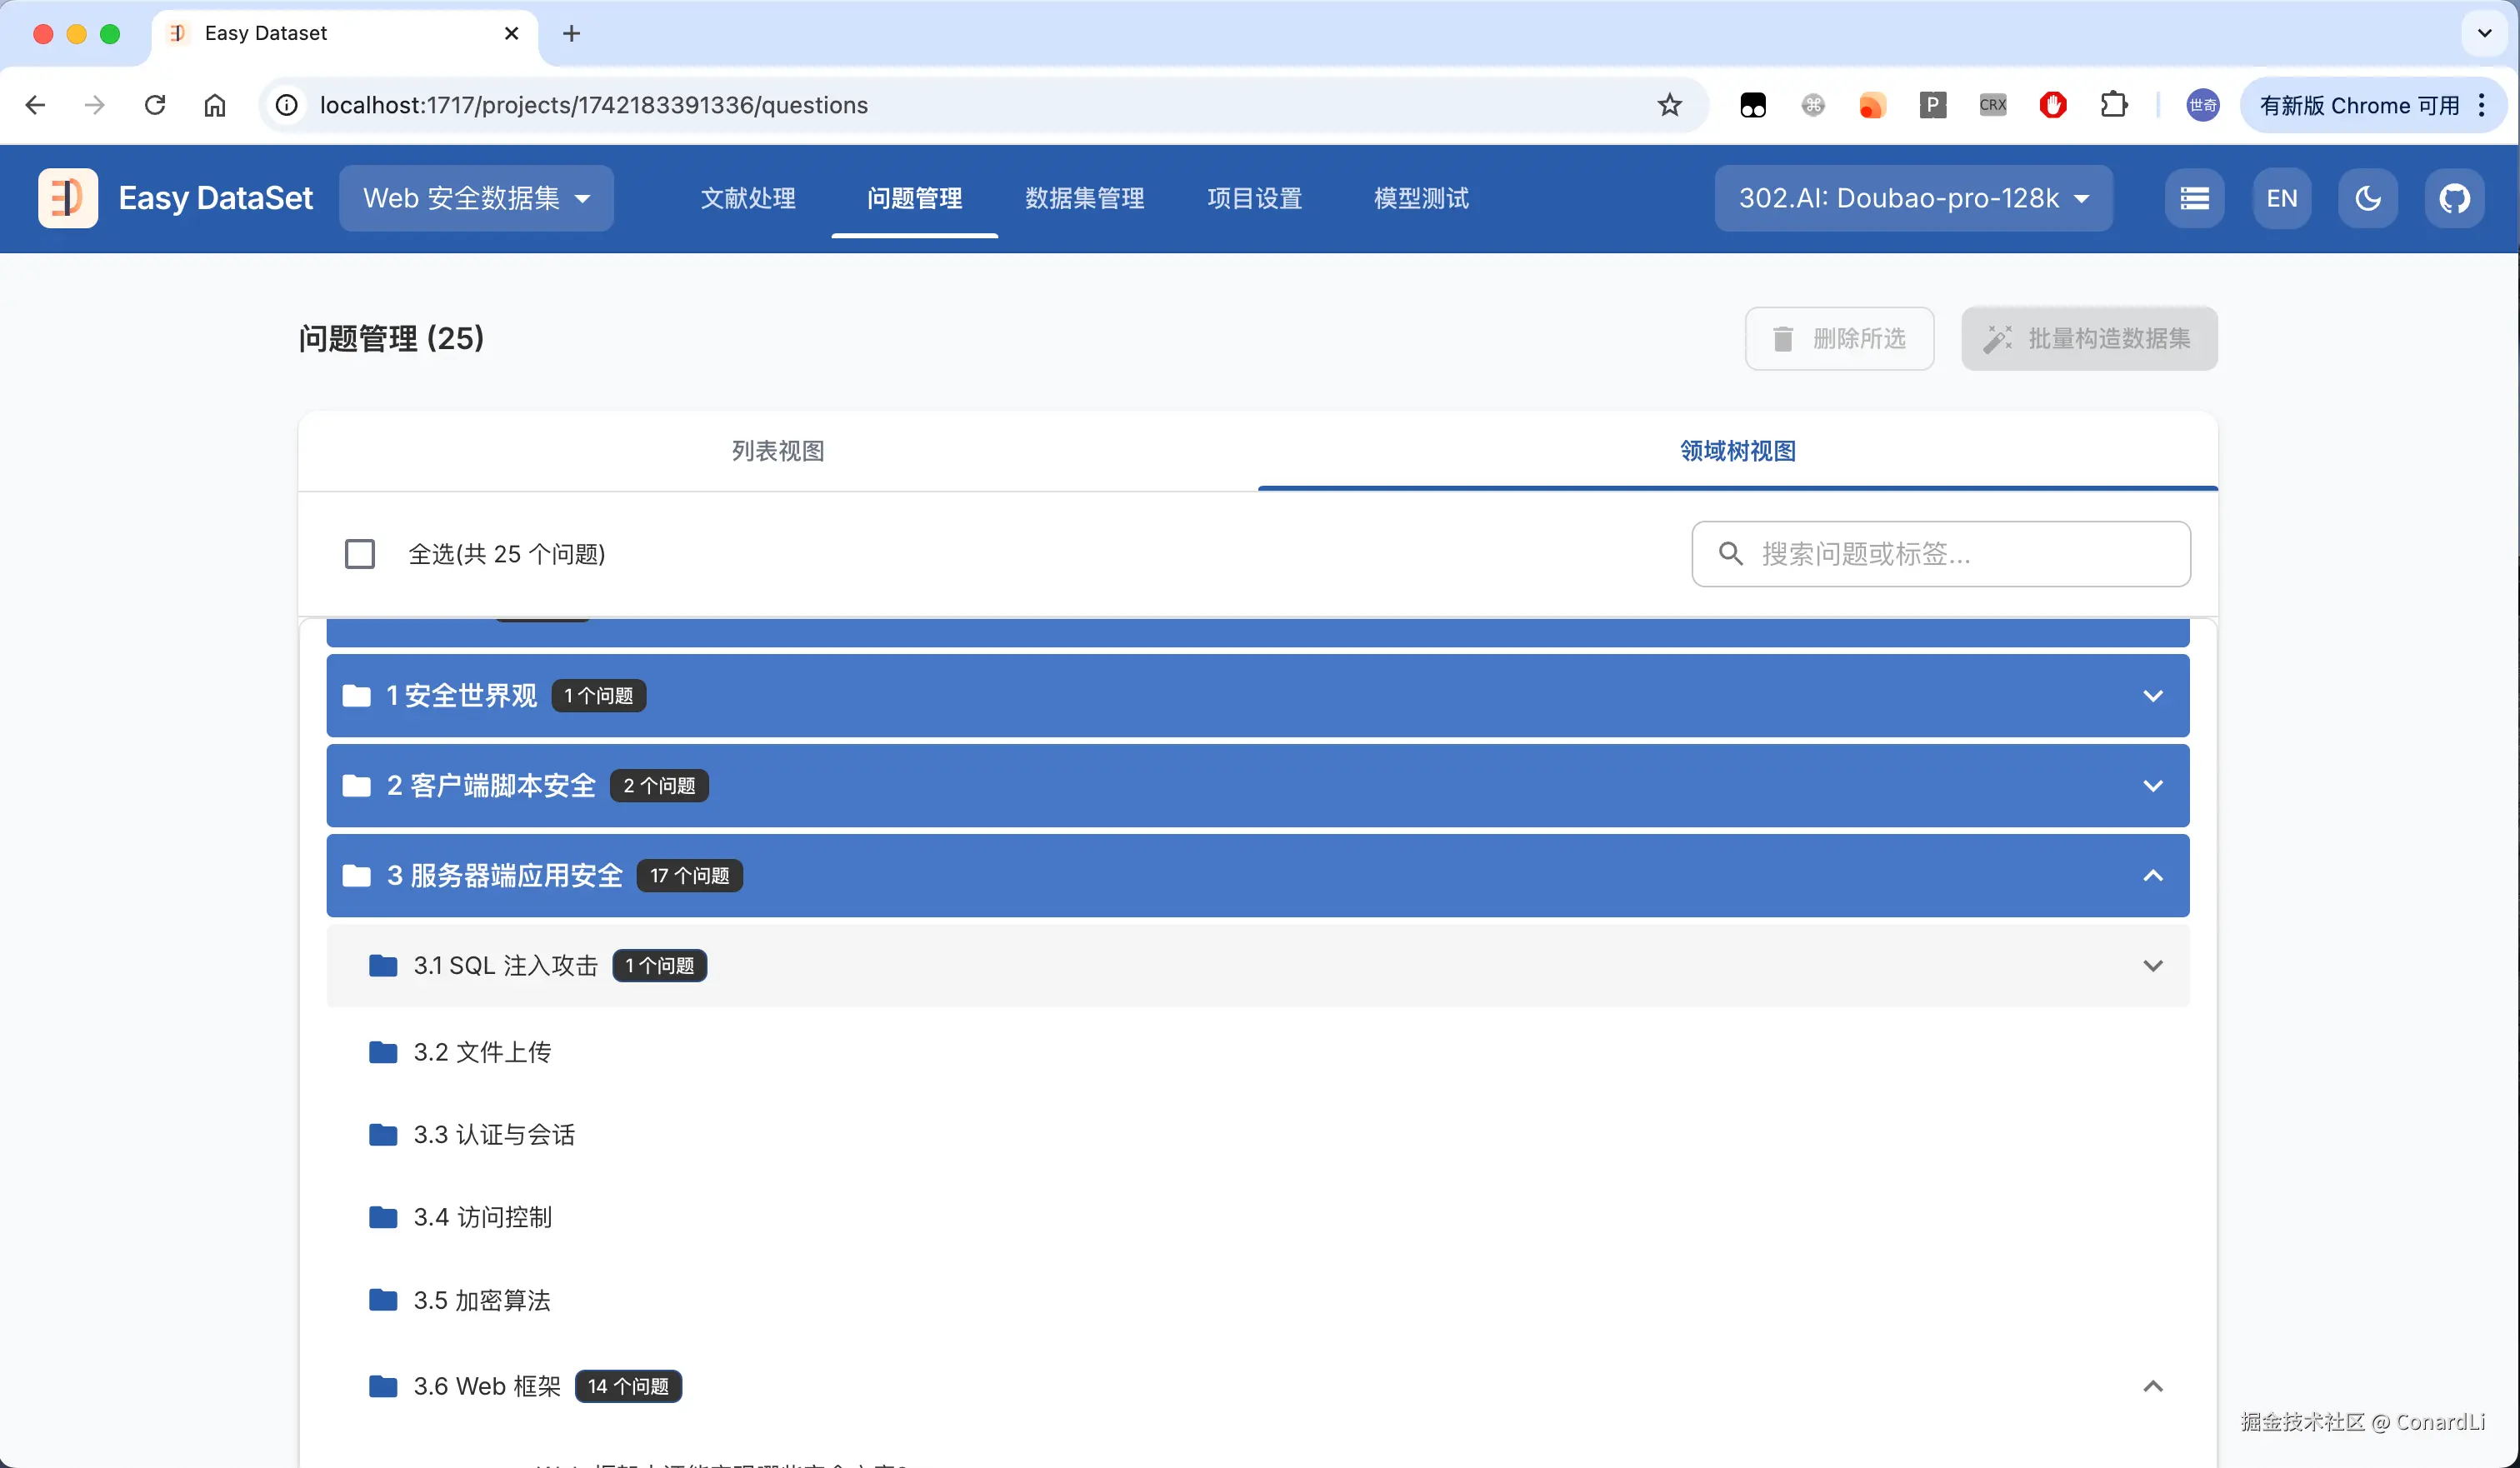This screenshot has height=1468, width=2520.
Task: Click the 批量构造数据集 button
Action: pos(2088,339)
